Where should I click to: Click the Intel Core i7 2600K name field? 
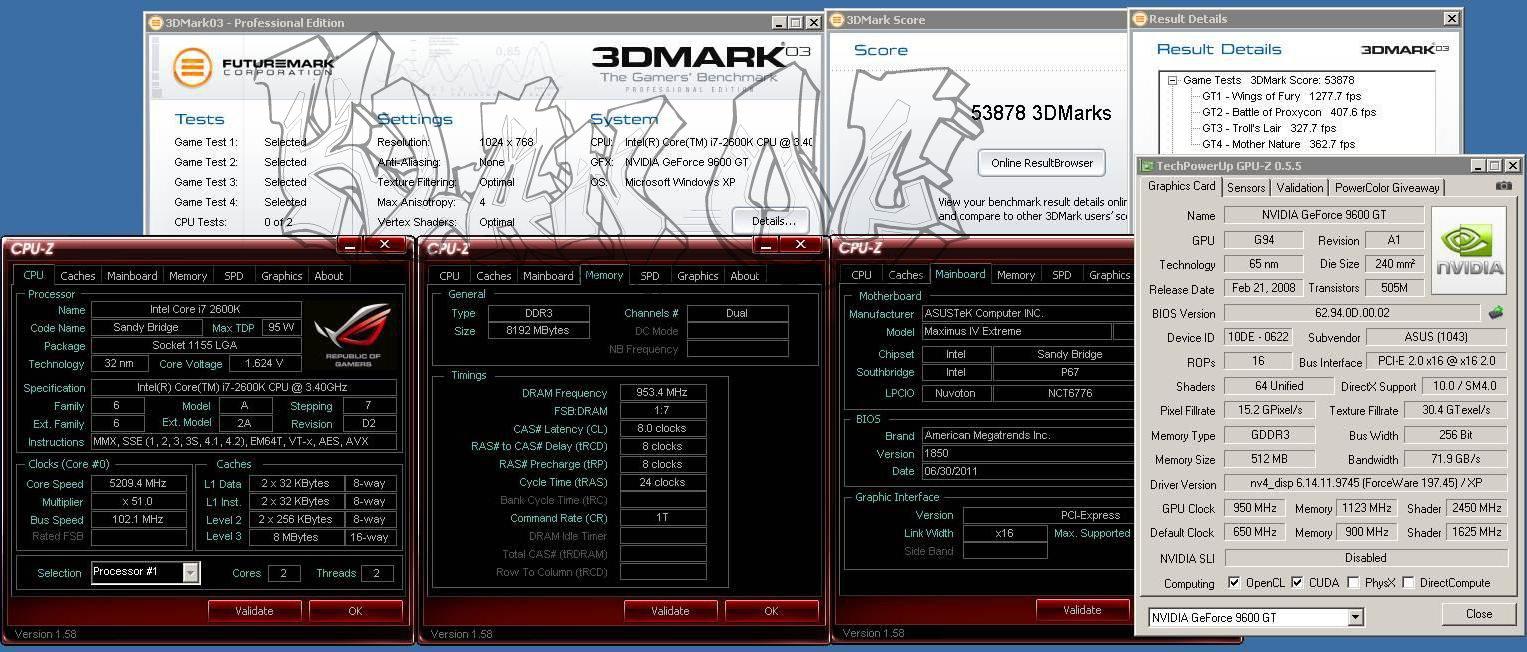(x=196, y=310)
